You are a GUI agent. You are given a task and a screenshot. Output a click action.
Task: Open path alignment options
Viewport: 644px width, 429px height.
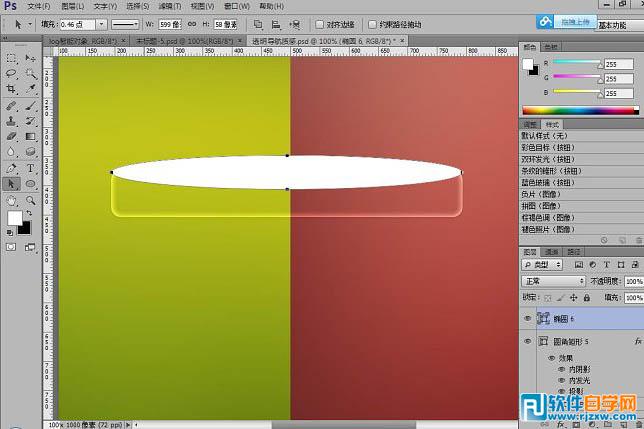(276, 25)
